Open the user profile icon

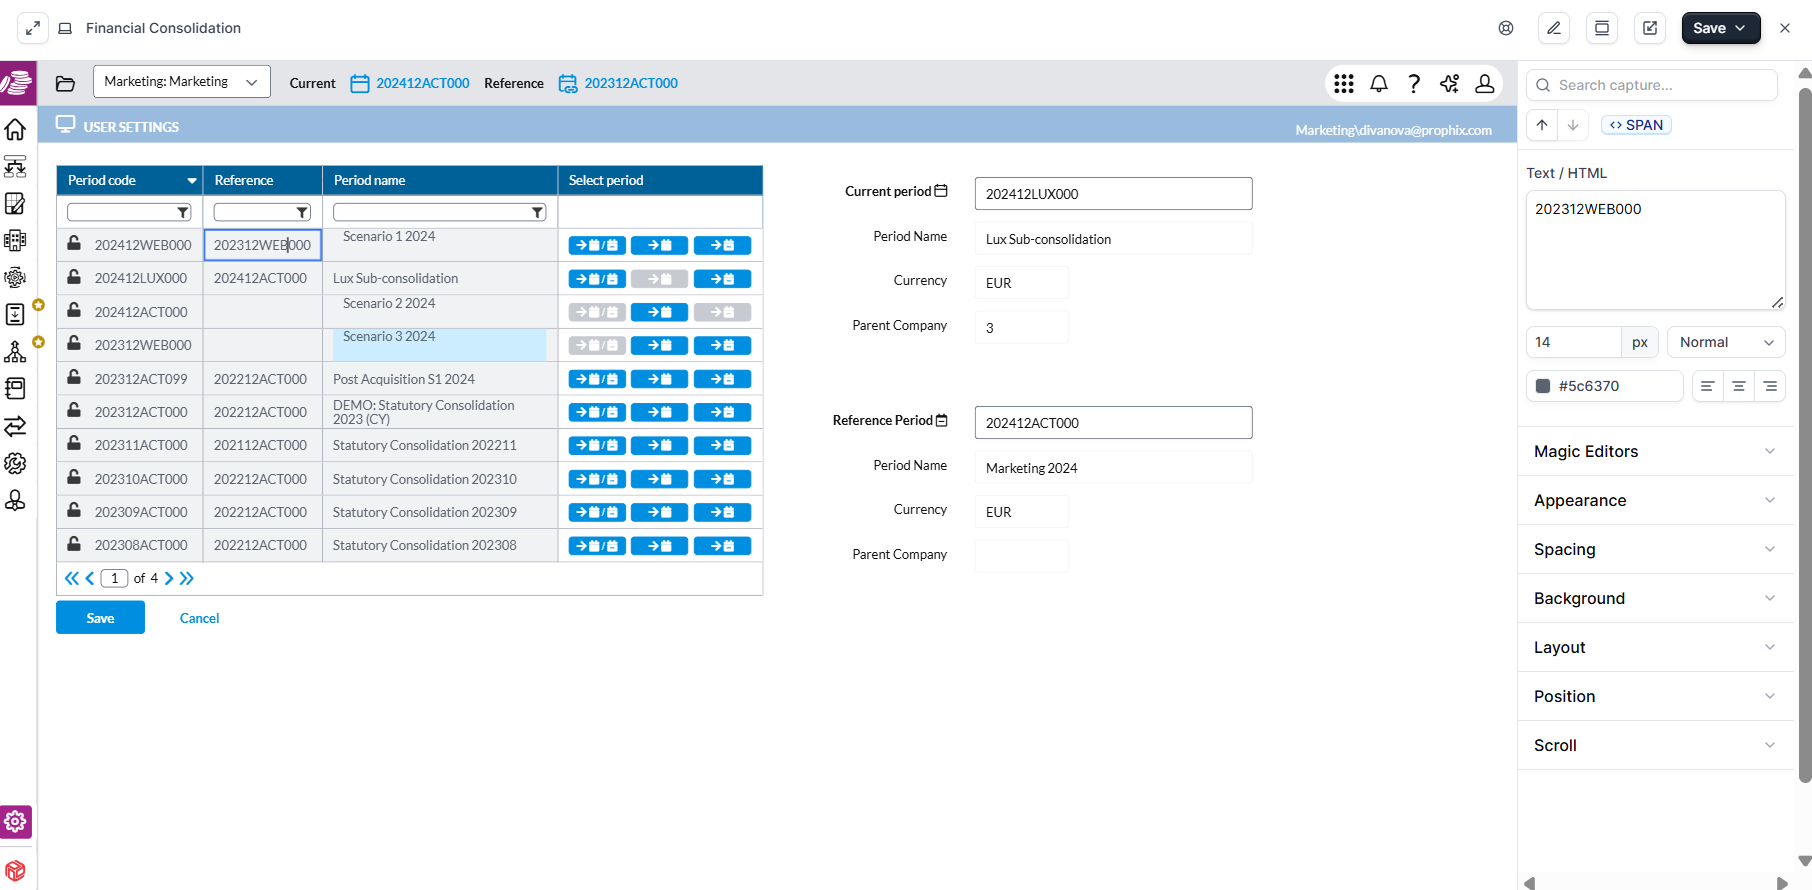1485,84
